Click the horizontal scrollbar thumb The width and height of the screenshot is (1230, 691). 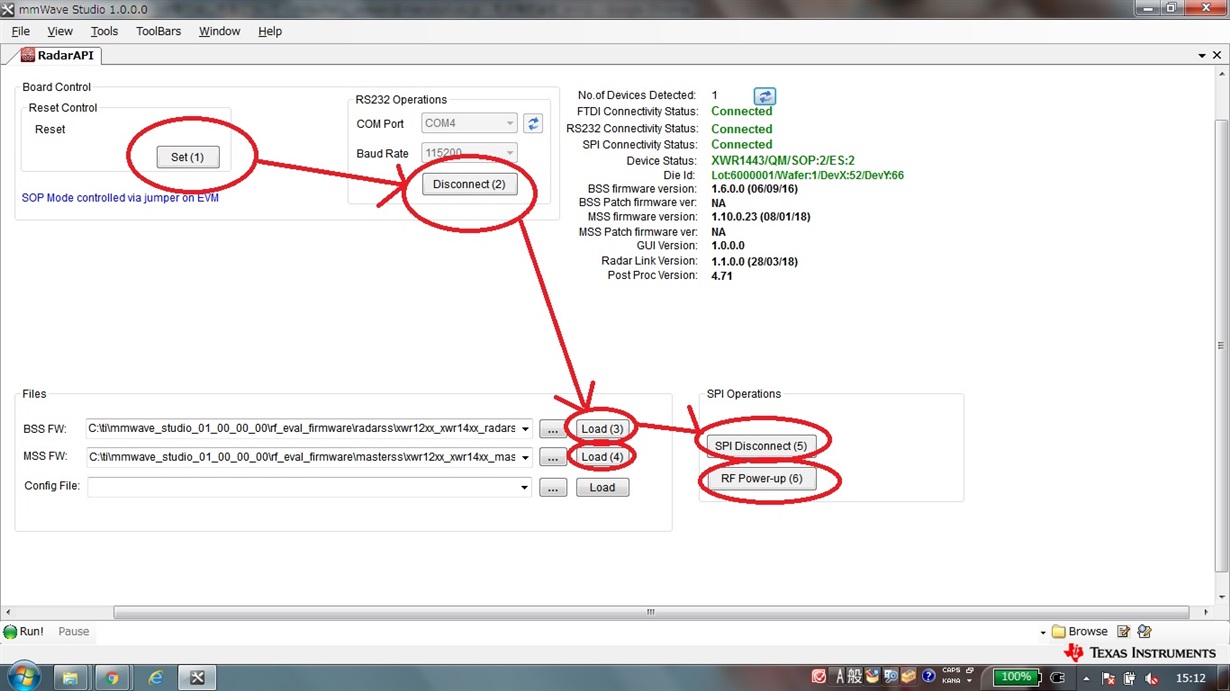pyautogui.click(x=650, y=612)
